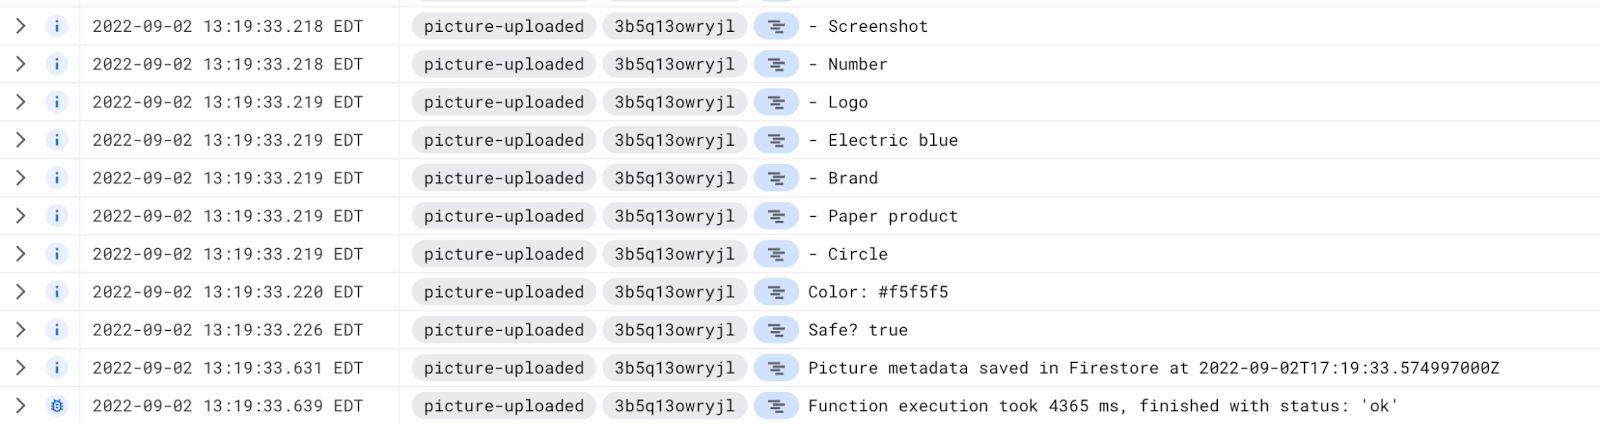Click trace icon on Circle row
Image resolution: width=1600 pixels, height=424 pixels.
click(x=776, y=254)
